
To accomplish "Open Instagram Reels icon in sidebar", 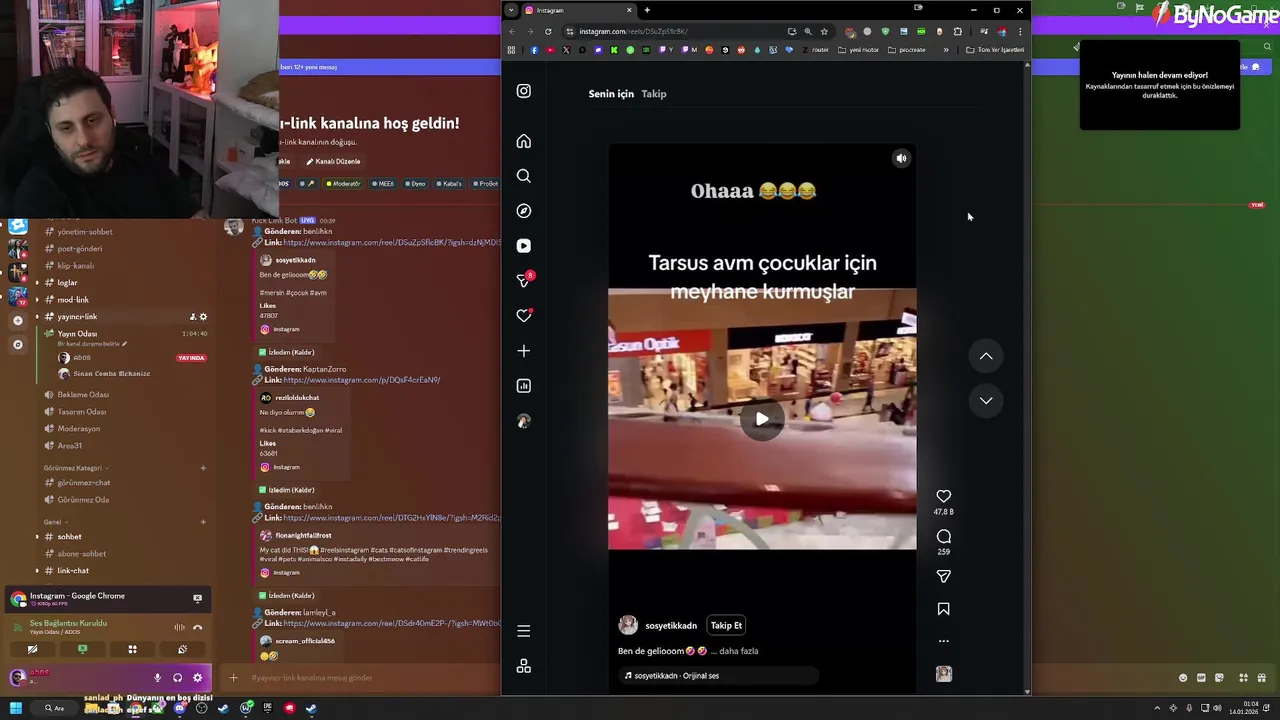I will [523, 246].
